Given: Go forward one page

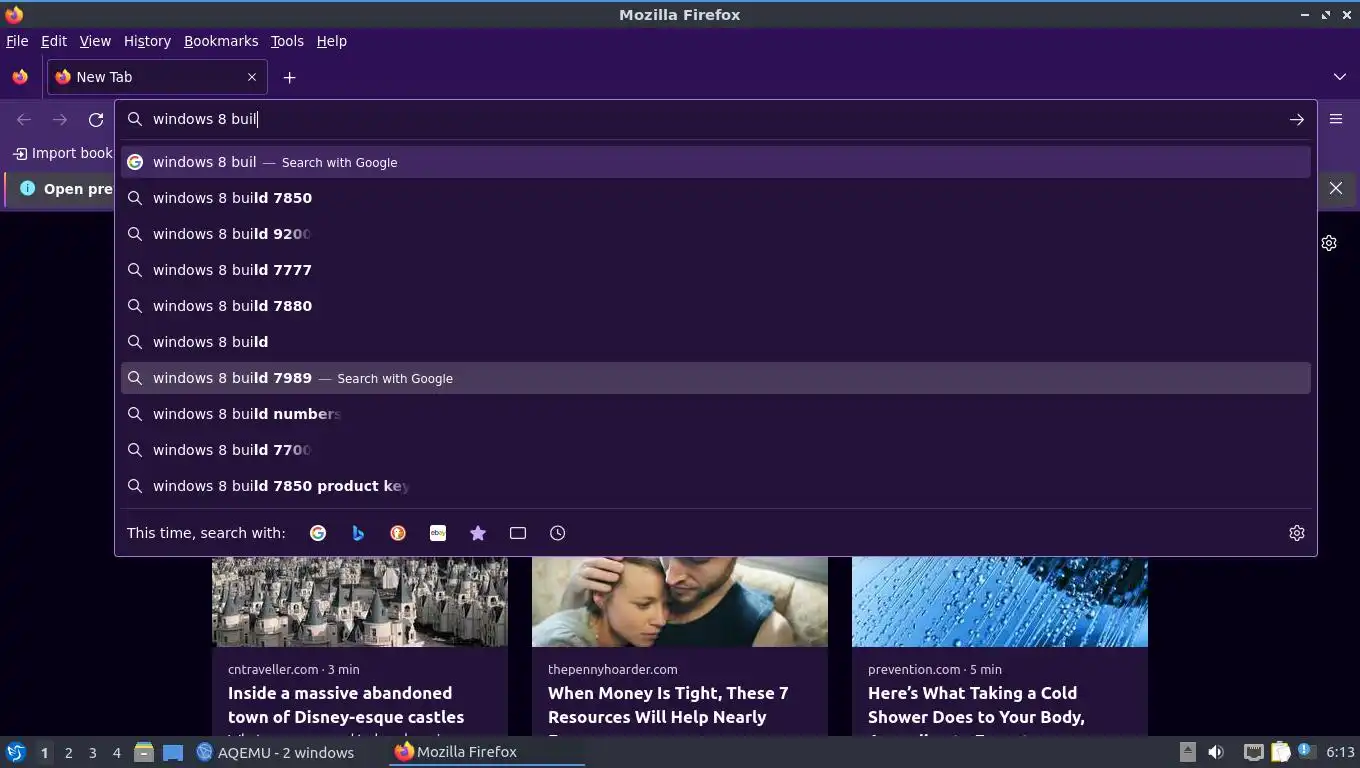Looking at the screenshot, I should click(60, 119).
